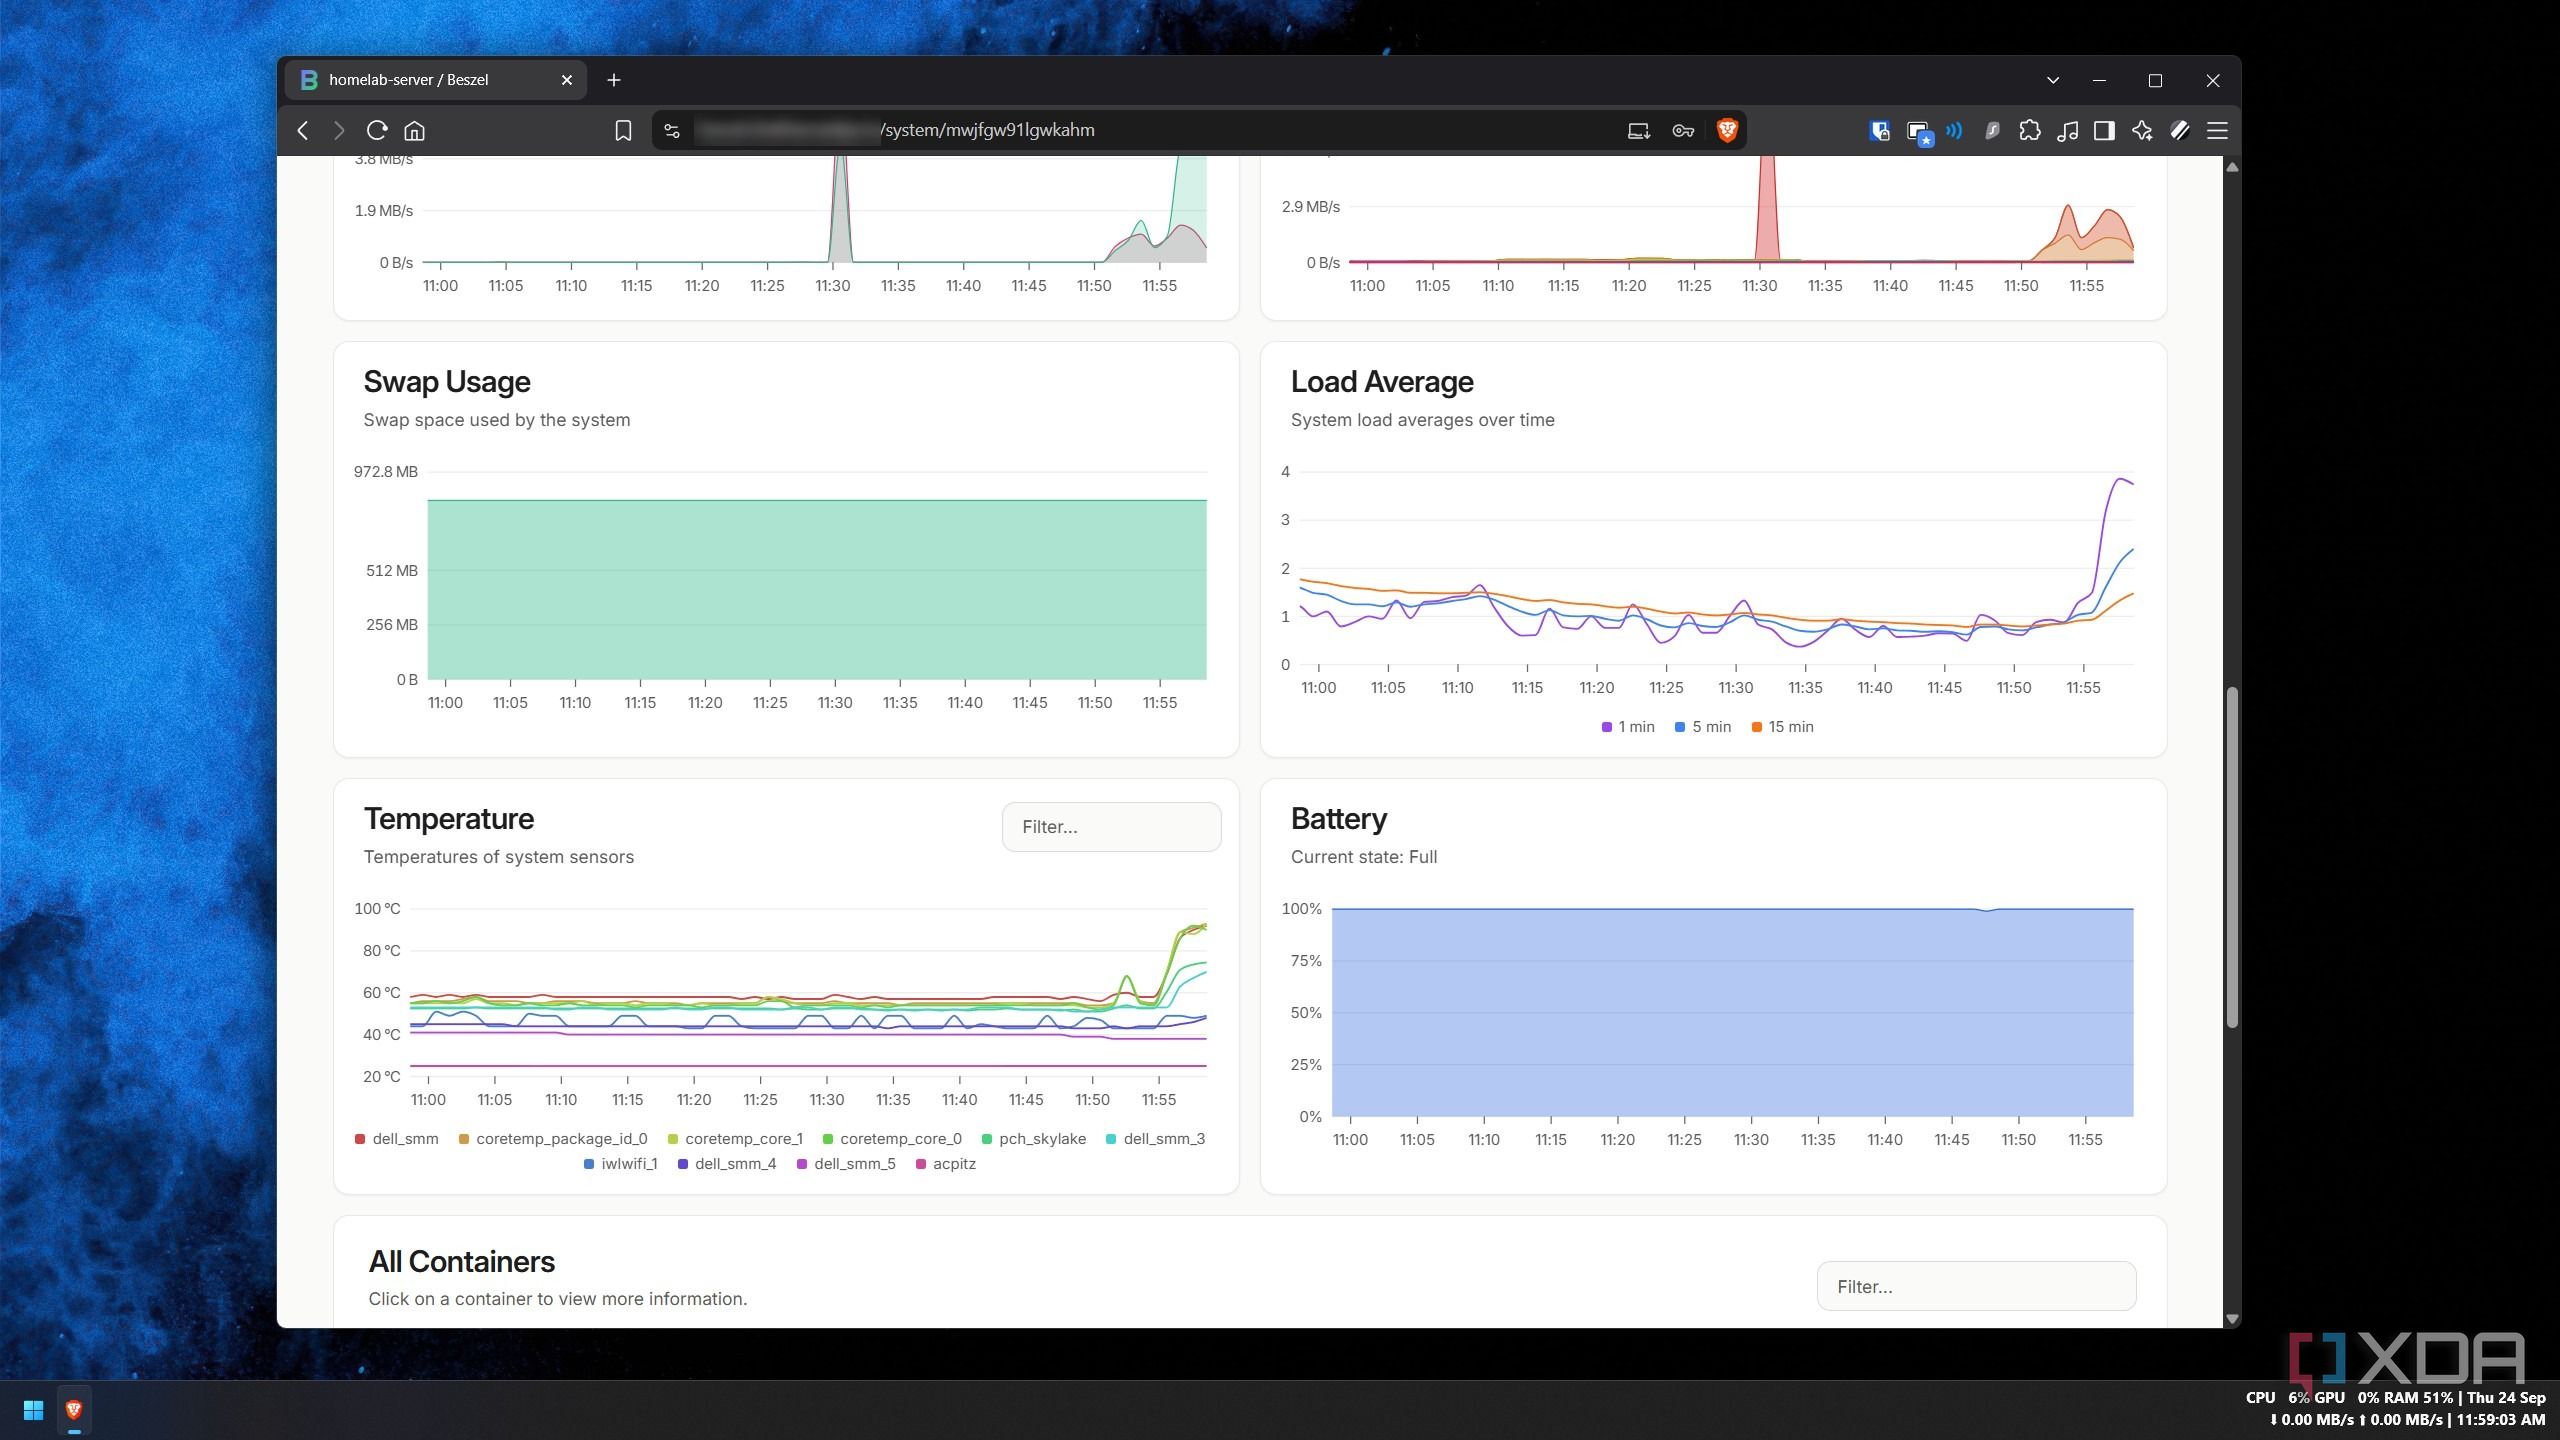Click the page vertical scrollbar thumb

(2232, 857)
